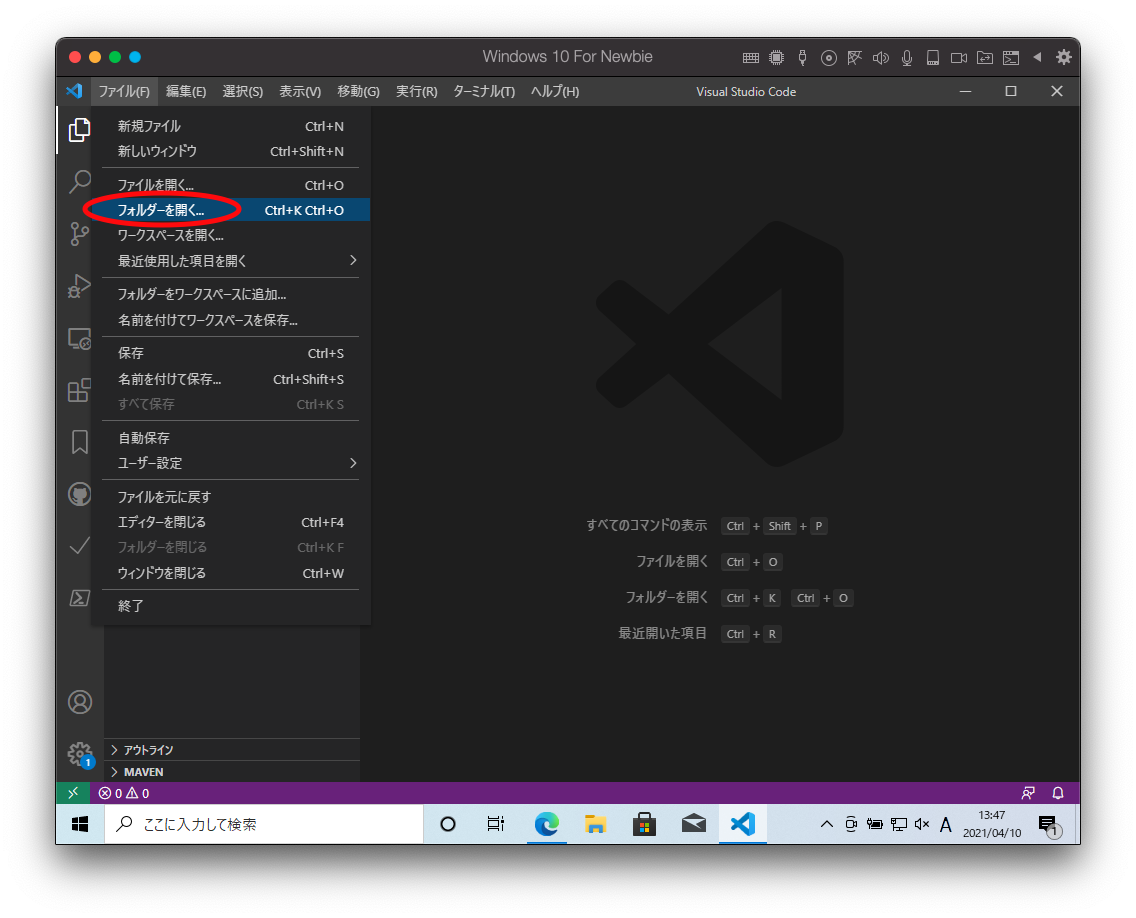
Task: Choose ウィンドウを閉じる menu item
Action: click(230, 573)
